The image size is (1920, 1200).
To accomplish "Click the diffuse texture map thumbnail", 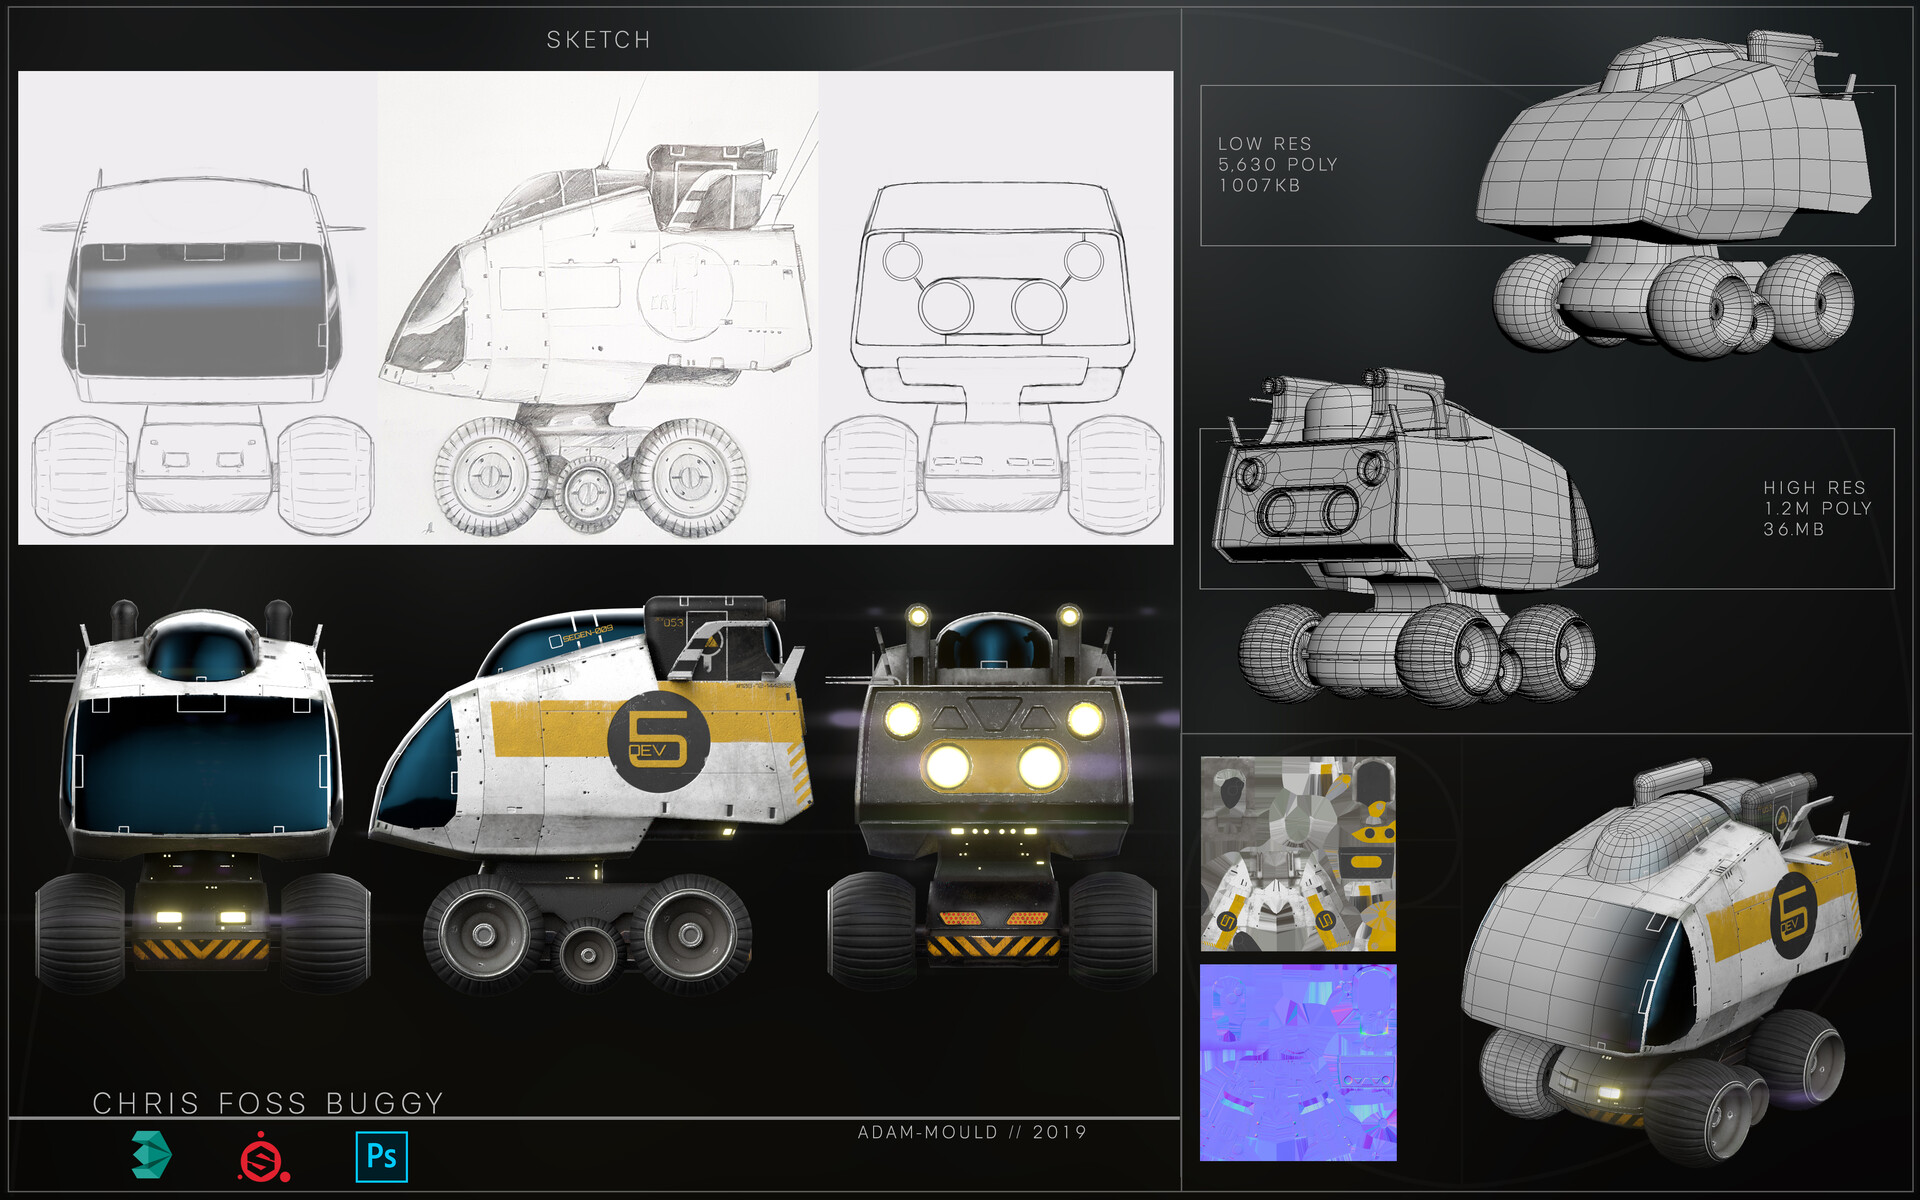I will point(1297,853).
